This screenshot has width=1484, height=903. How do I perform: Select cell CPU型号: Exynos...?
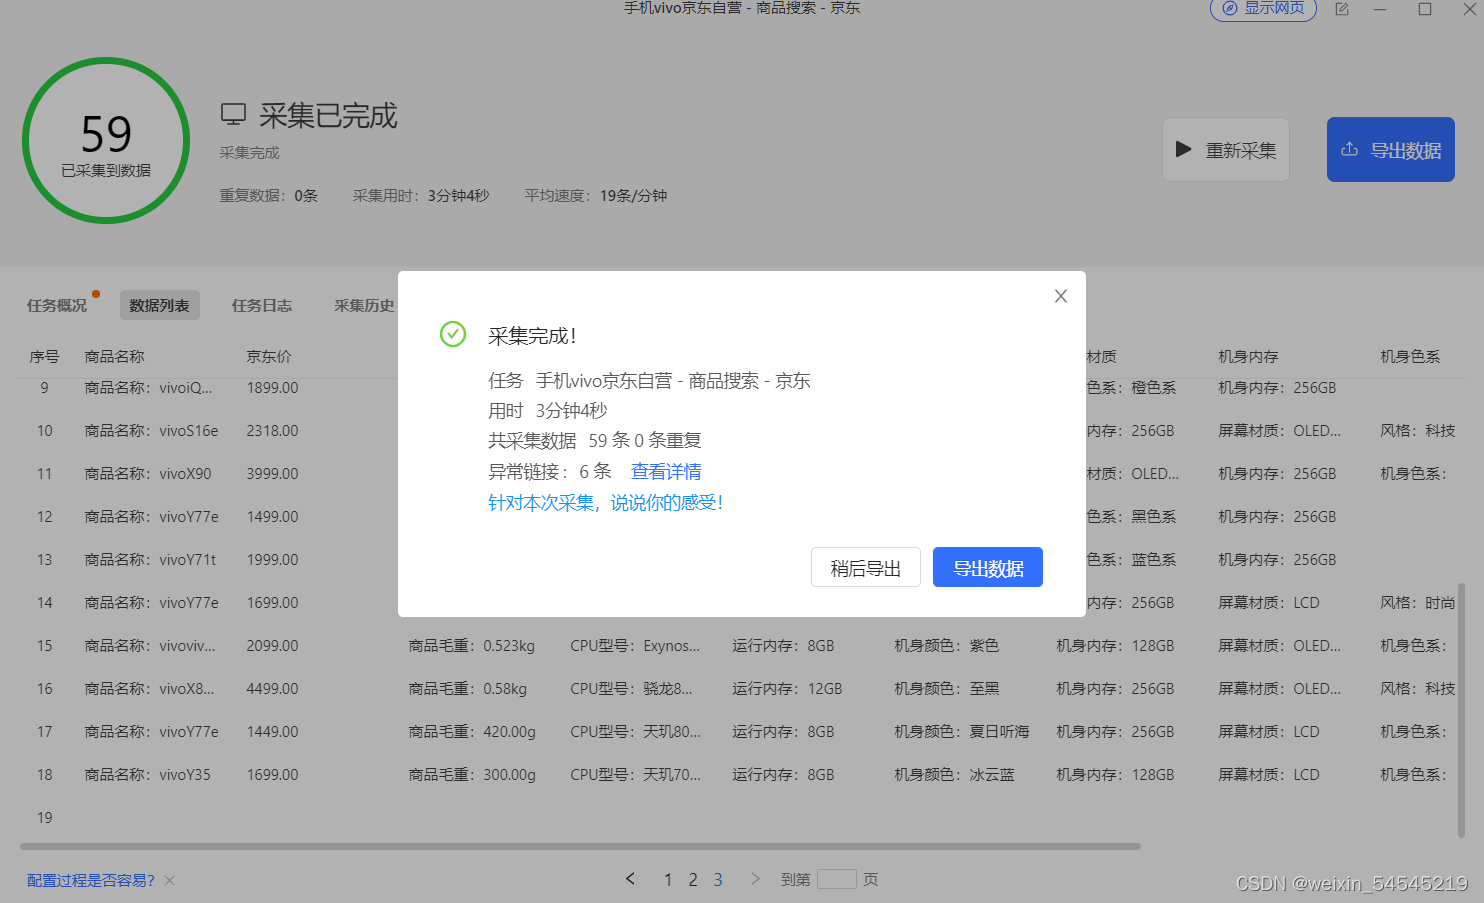pos(635,646)
